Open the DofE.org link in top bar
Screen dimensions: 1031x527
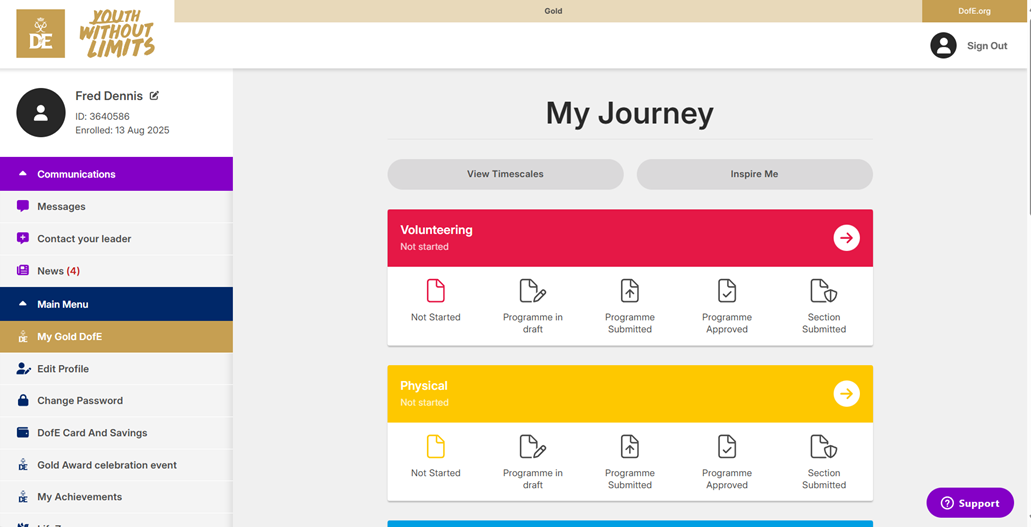[x=974, y=11]
